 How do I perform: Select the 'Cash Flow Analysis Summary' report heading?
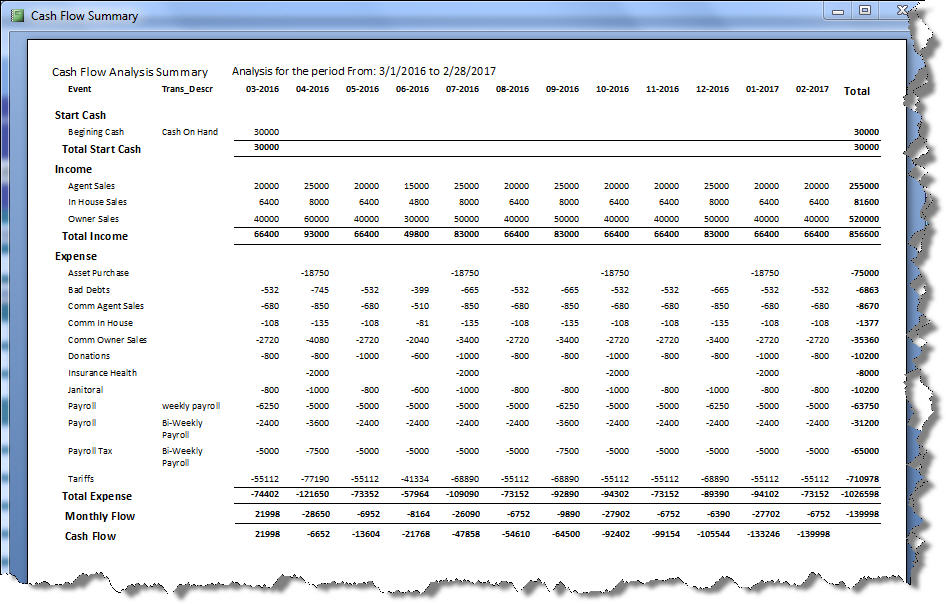coord(130,72)
